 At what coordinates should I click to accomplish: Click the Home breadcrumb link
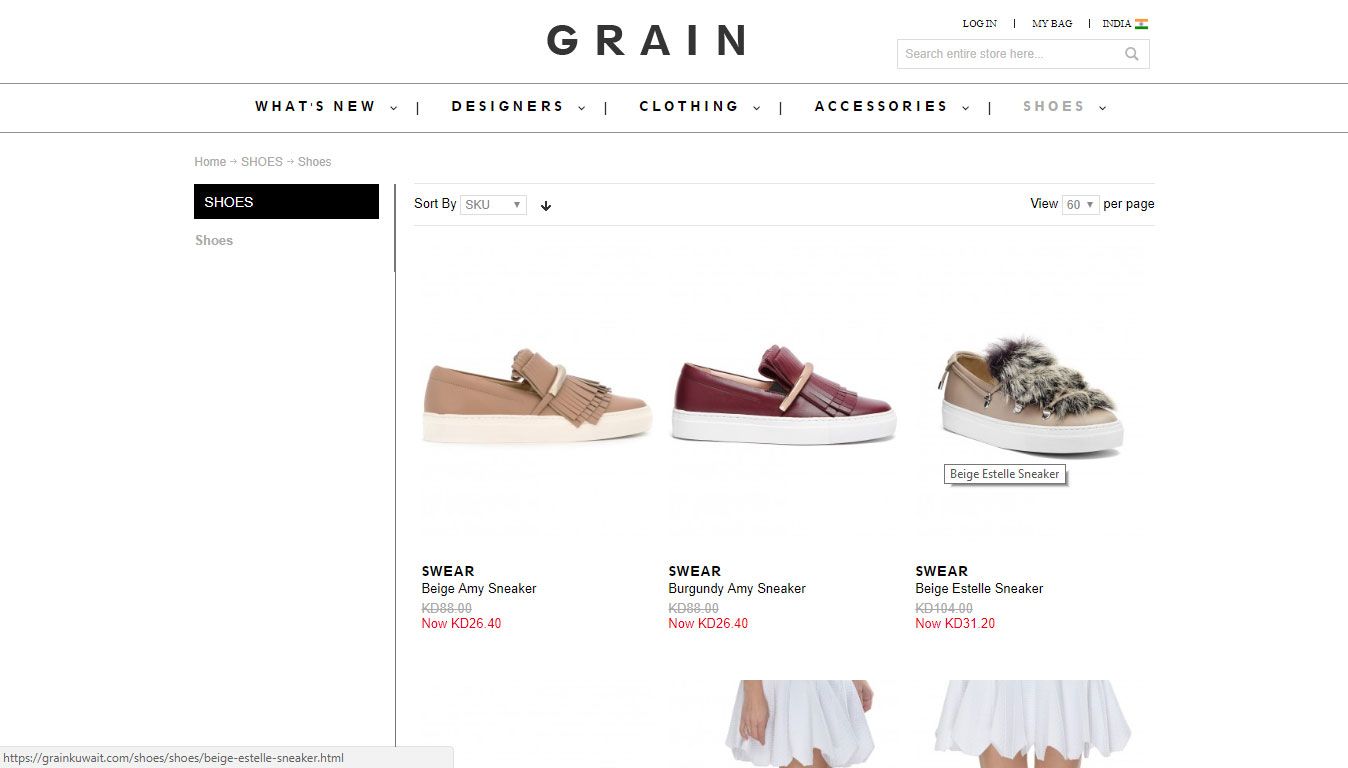pyautogui.click(x=210, y=162)
